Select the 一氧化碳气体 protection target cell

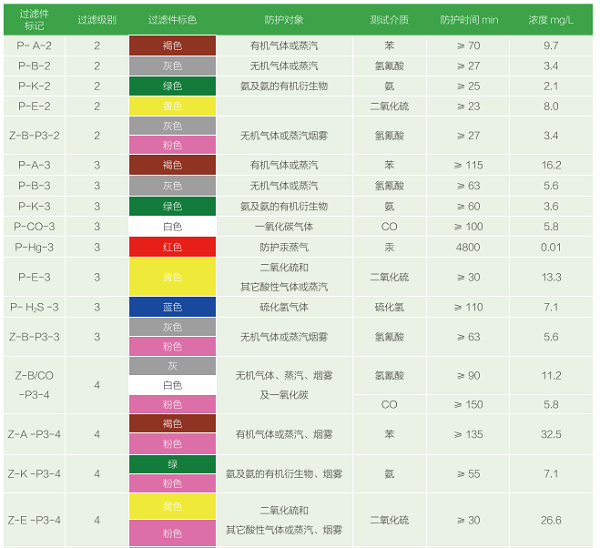285,226
